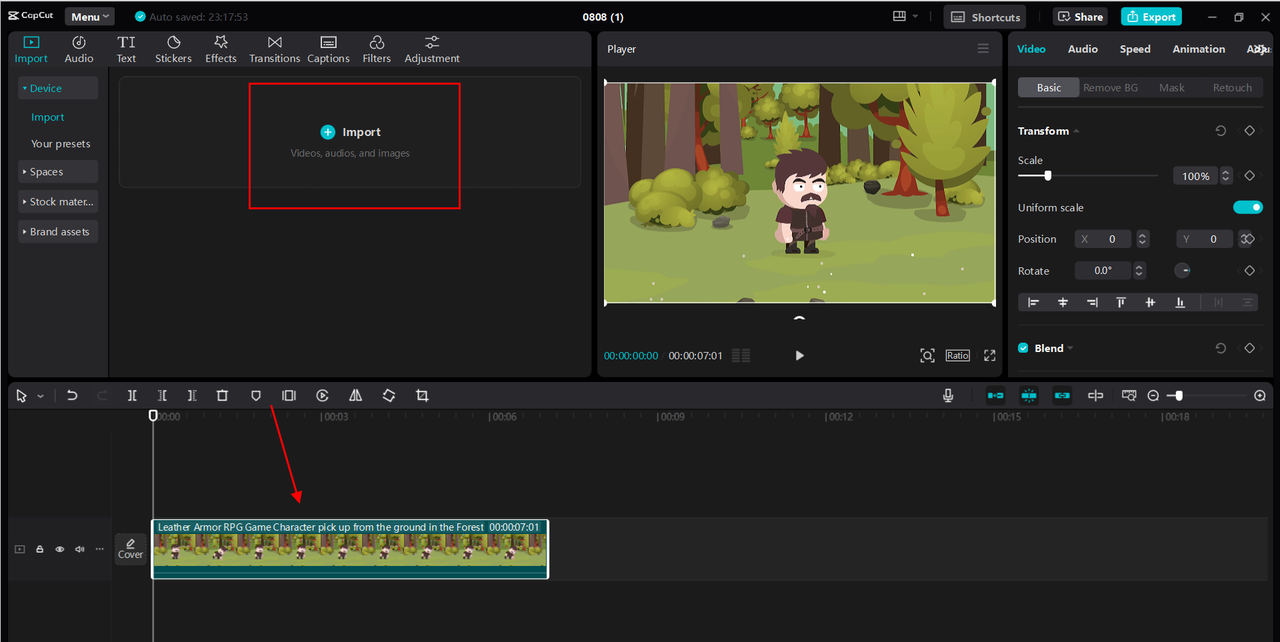Click the player screenshot focus icon
This screenshot has width=1280, height=642.
[x=927, y=356]
